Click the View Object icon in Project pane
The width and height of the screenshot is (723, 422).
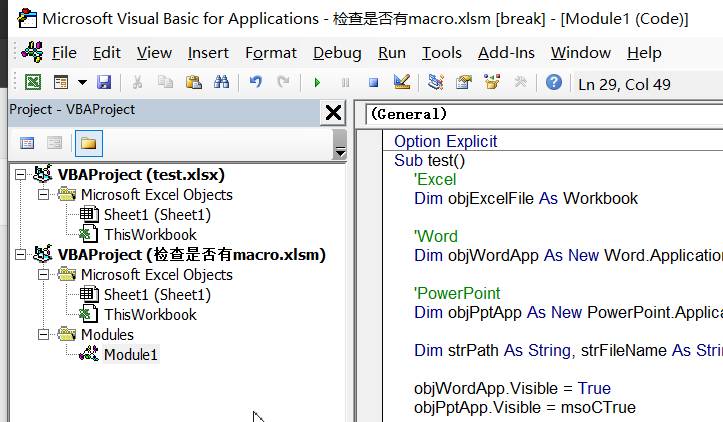pyautogui.click(x=54, y=143)
